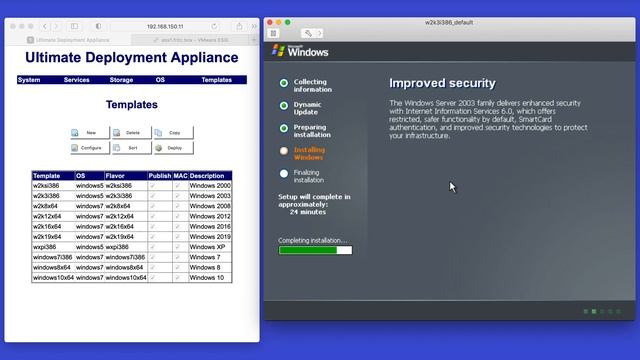Switch to Ultimate Deployment Appliance tab

coord(68,40)
